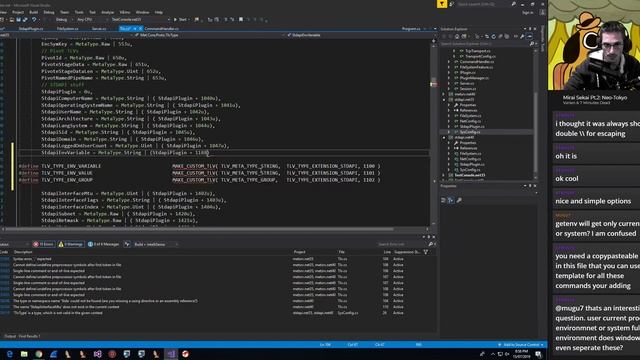Toggle the Errors filter button

coord(43,244)
